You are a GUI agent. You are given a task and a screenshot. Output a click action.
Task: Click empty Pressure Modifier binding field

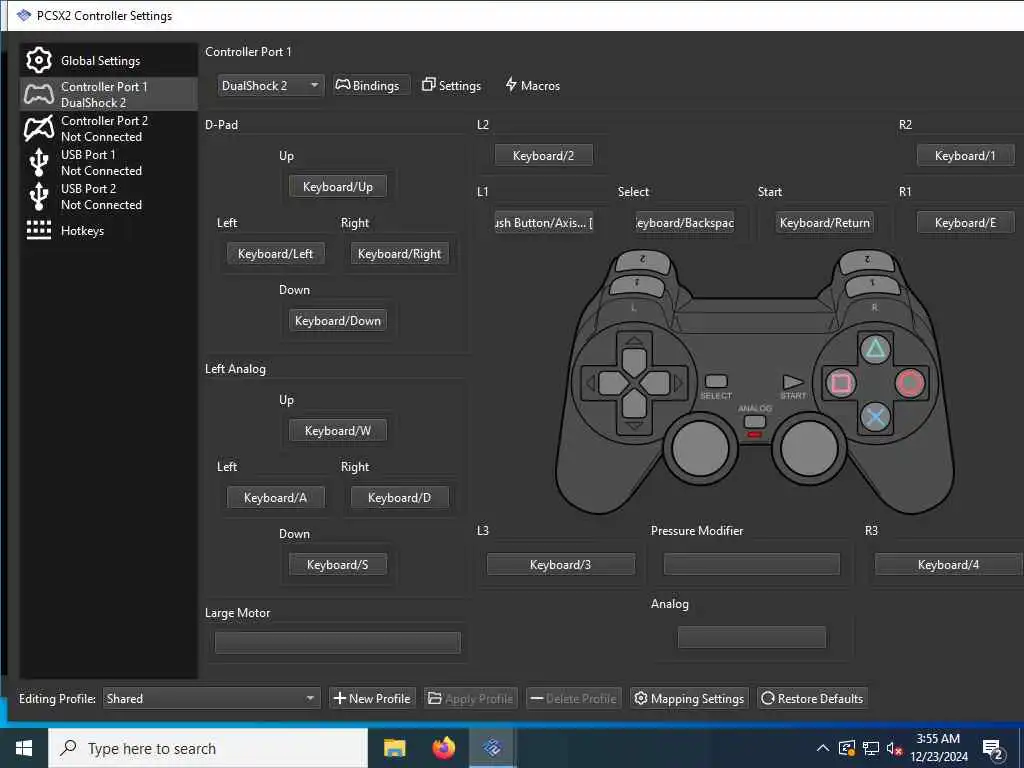click(x=752, y=564)
